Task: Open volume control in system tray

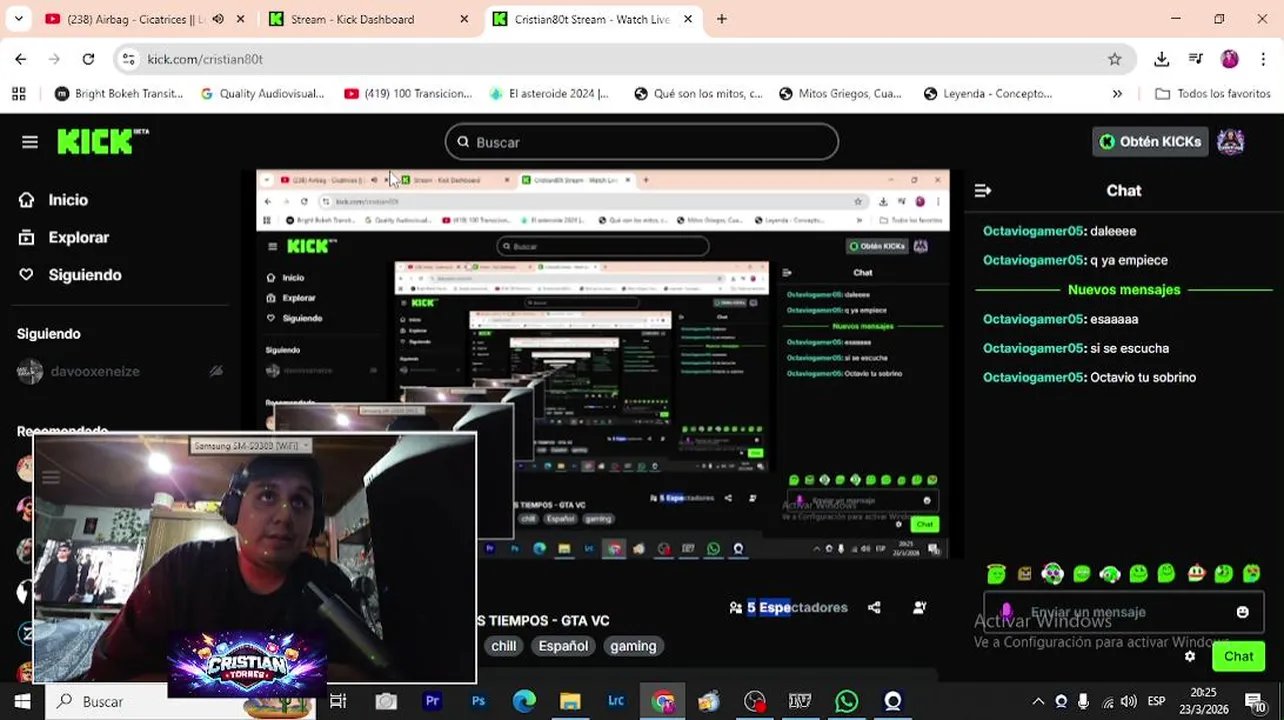Action: pos(1128,701)
